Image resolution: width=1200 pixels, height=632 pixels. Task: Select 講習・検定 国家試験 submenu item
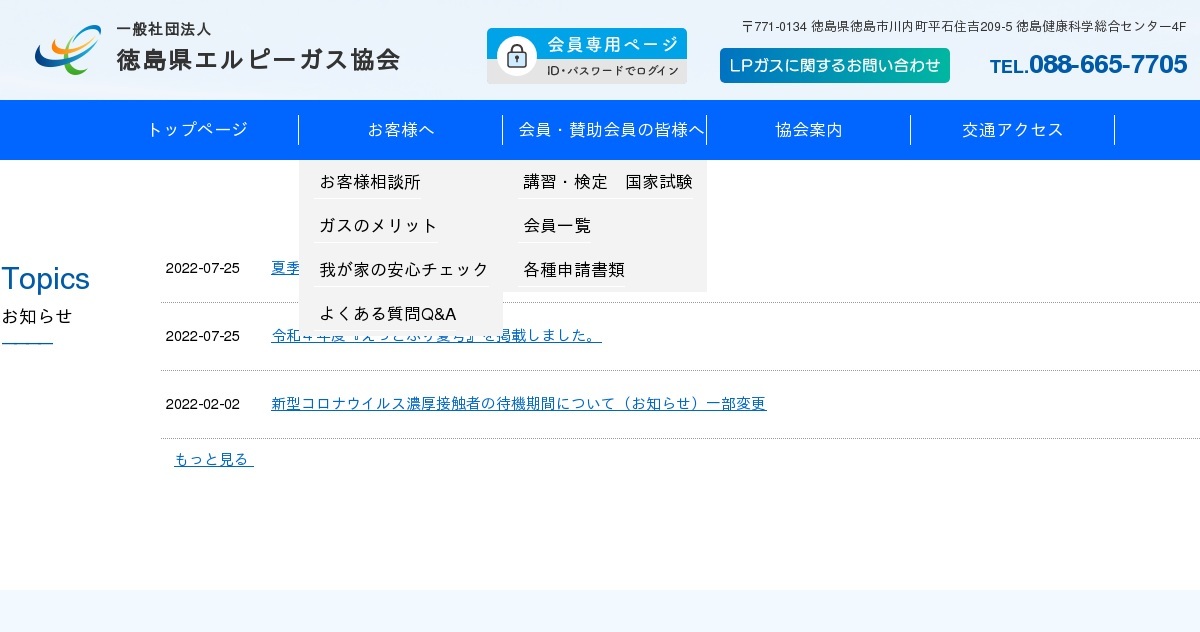tap(607, 182)
